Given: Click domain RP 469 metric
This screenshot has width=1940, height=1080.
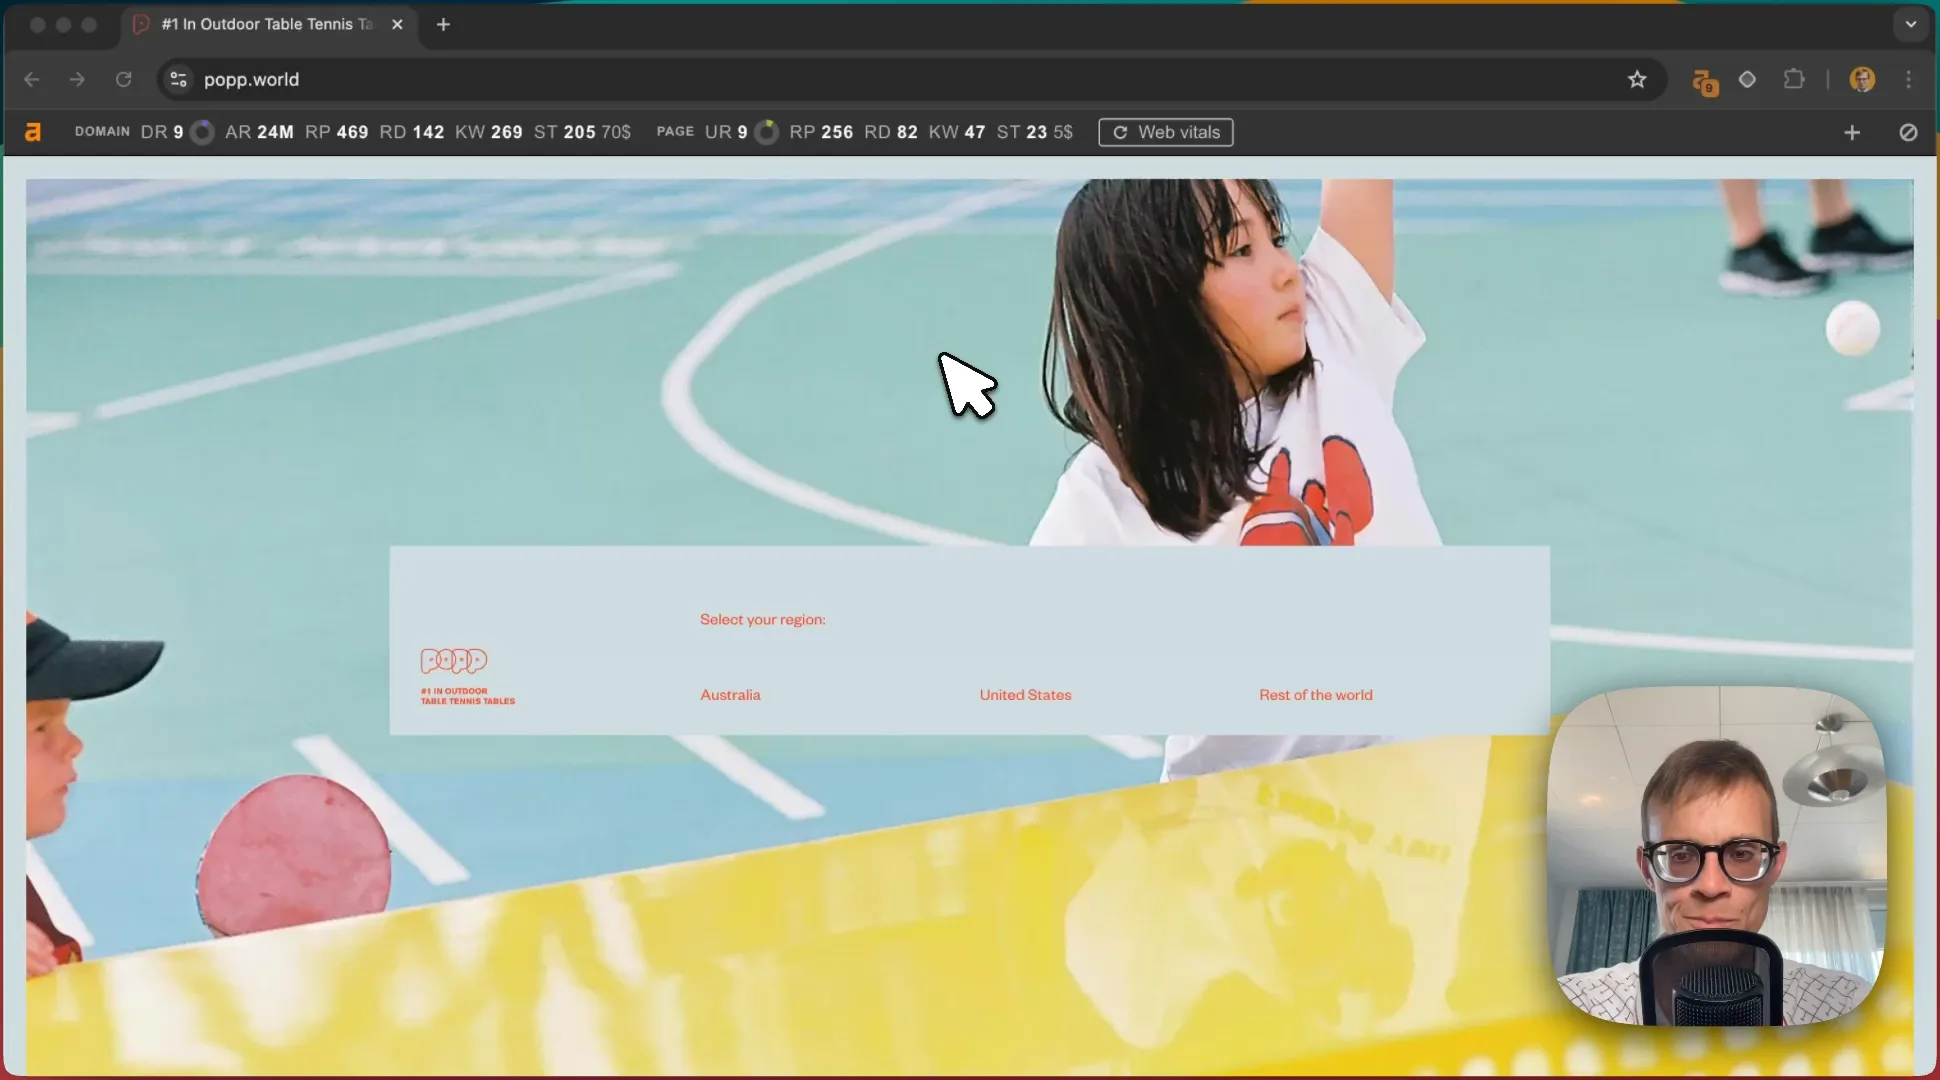Looking at the screenshot, I should [336, 132].
